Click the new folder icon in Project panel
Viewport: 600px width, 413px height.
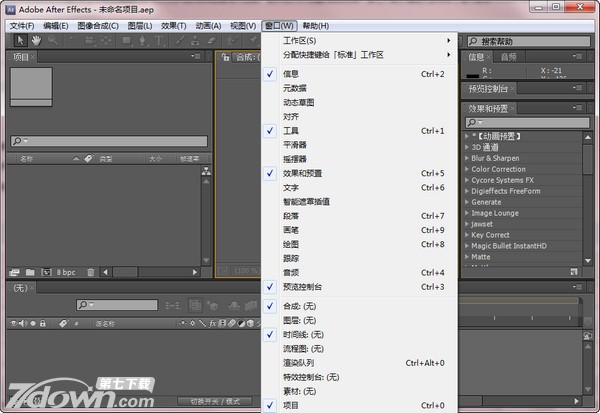pos(29,271)
